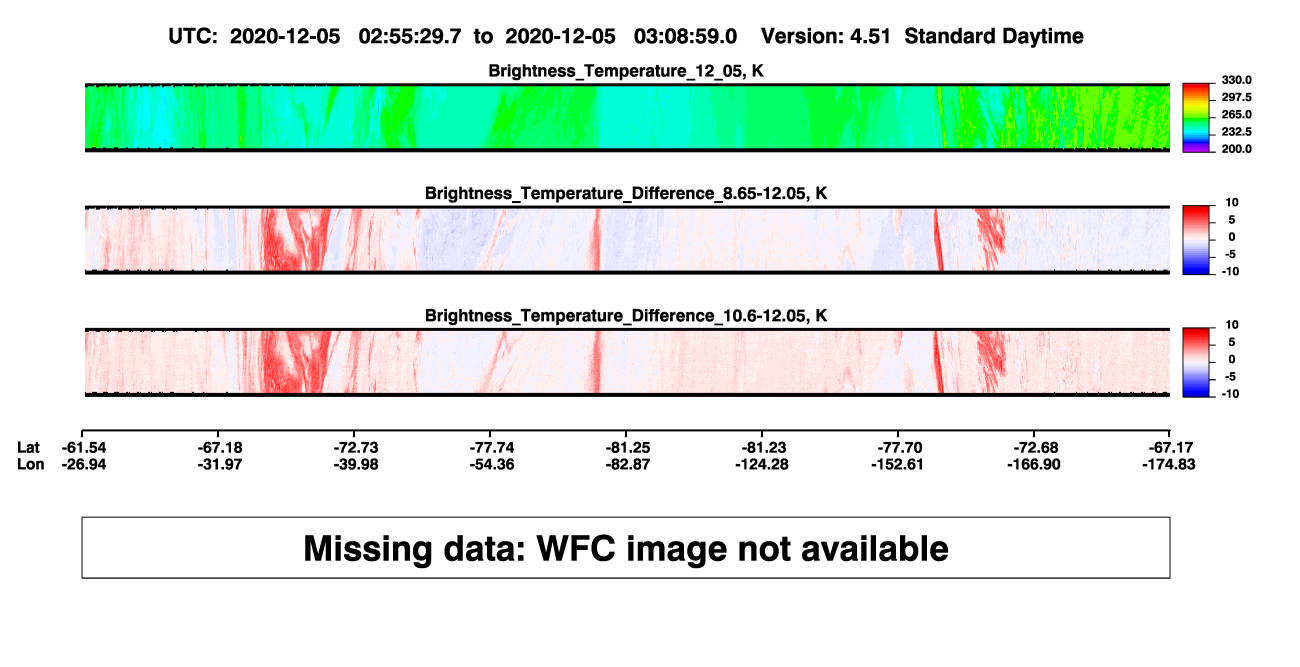
Task: Click the latitude value -77.74
Action: coord(493,446)
